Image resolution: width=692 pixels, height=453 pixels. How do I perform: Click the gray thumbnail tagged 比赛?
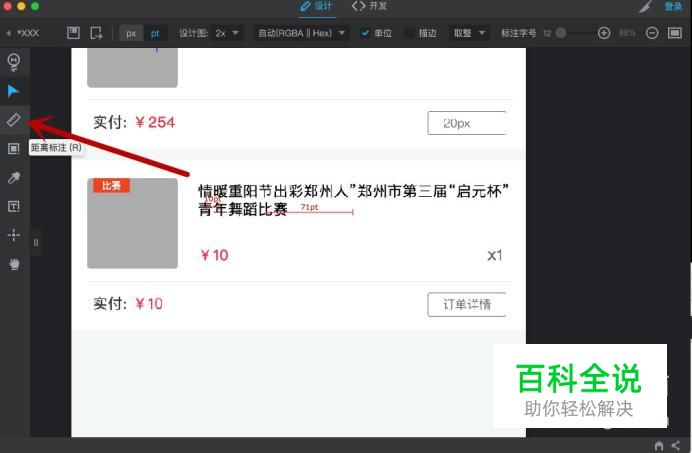[132, 223]
